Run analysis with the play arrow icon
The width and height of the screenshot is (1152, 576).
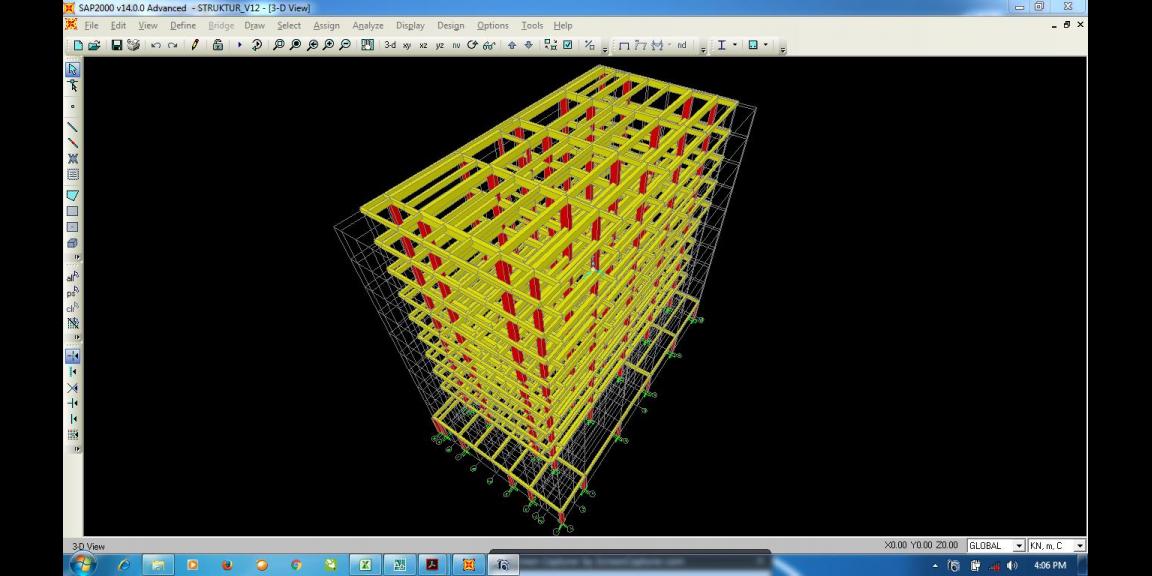click(240, 45)
